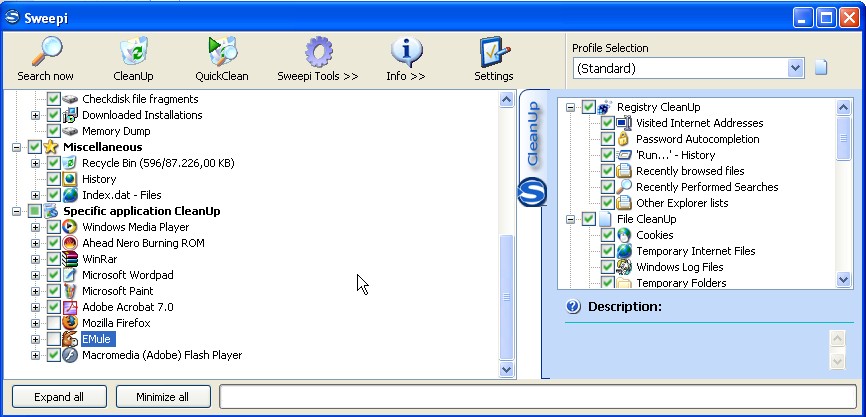The image size is (866, 417).
Task: Expand the Recycle Bin node
Action: pyautogui.click(x=35, y=163)
